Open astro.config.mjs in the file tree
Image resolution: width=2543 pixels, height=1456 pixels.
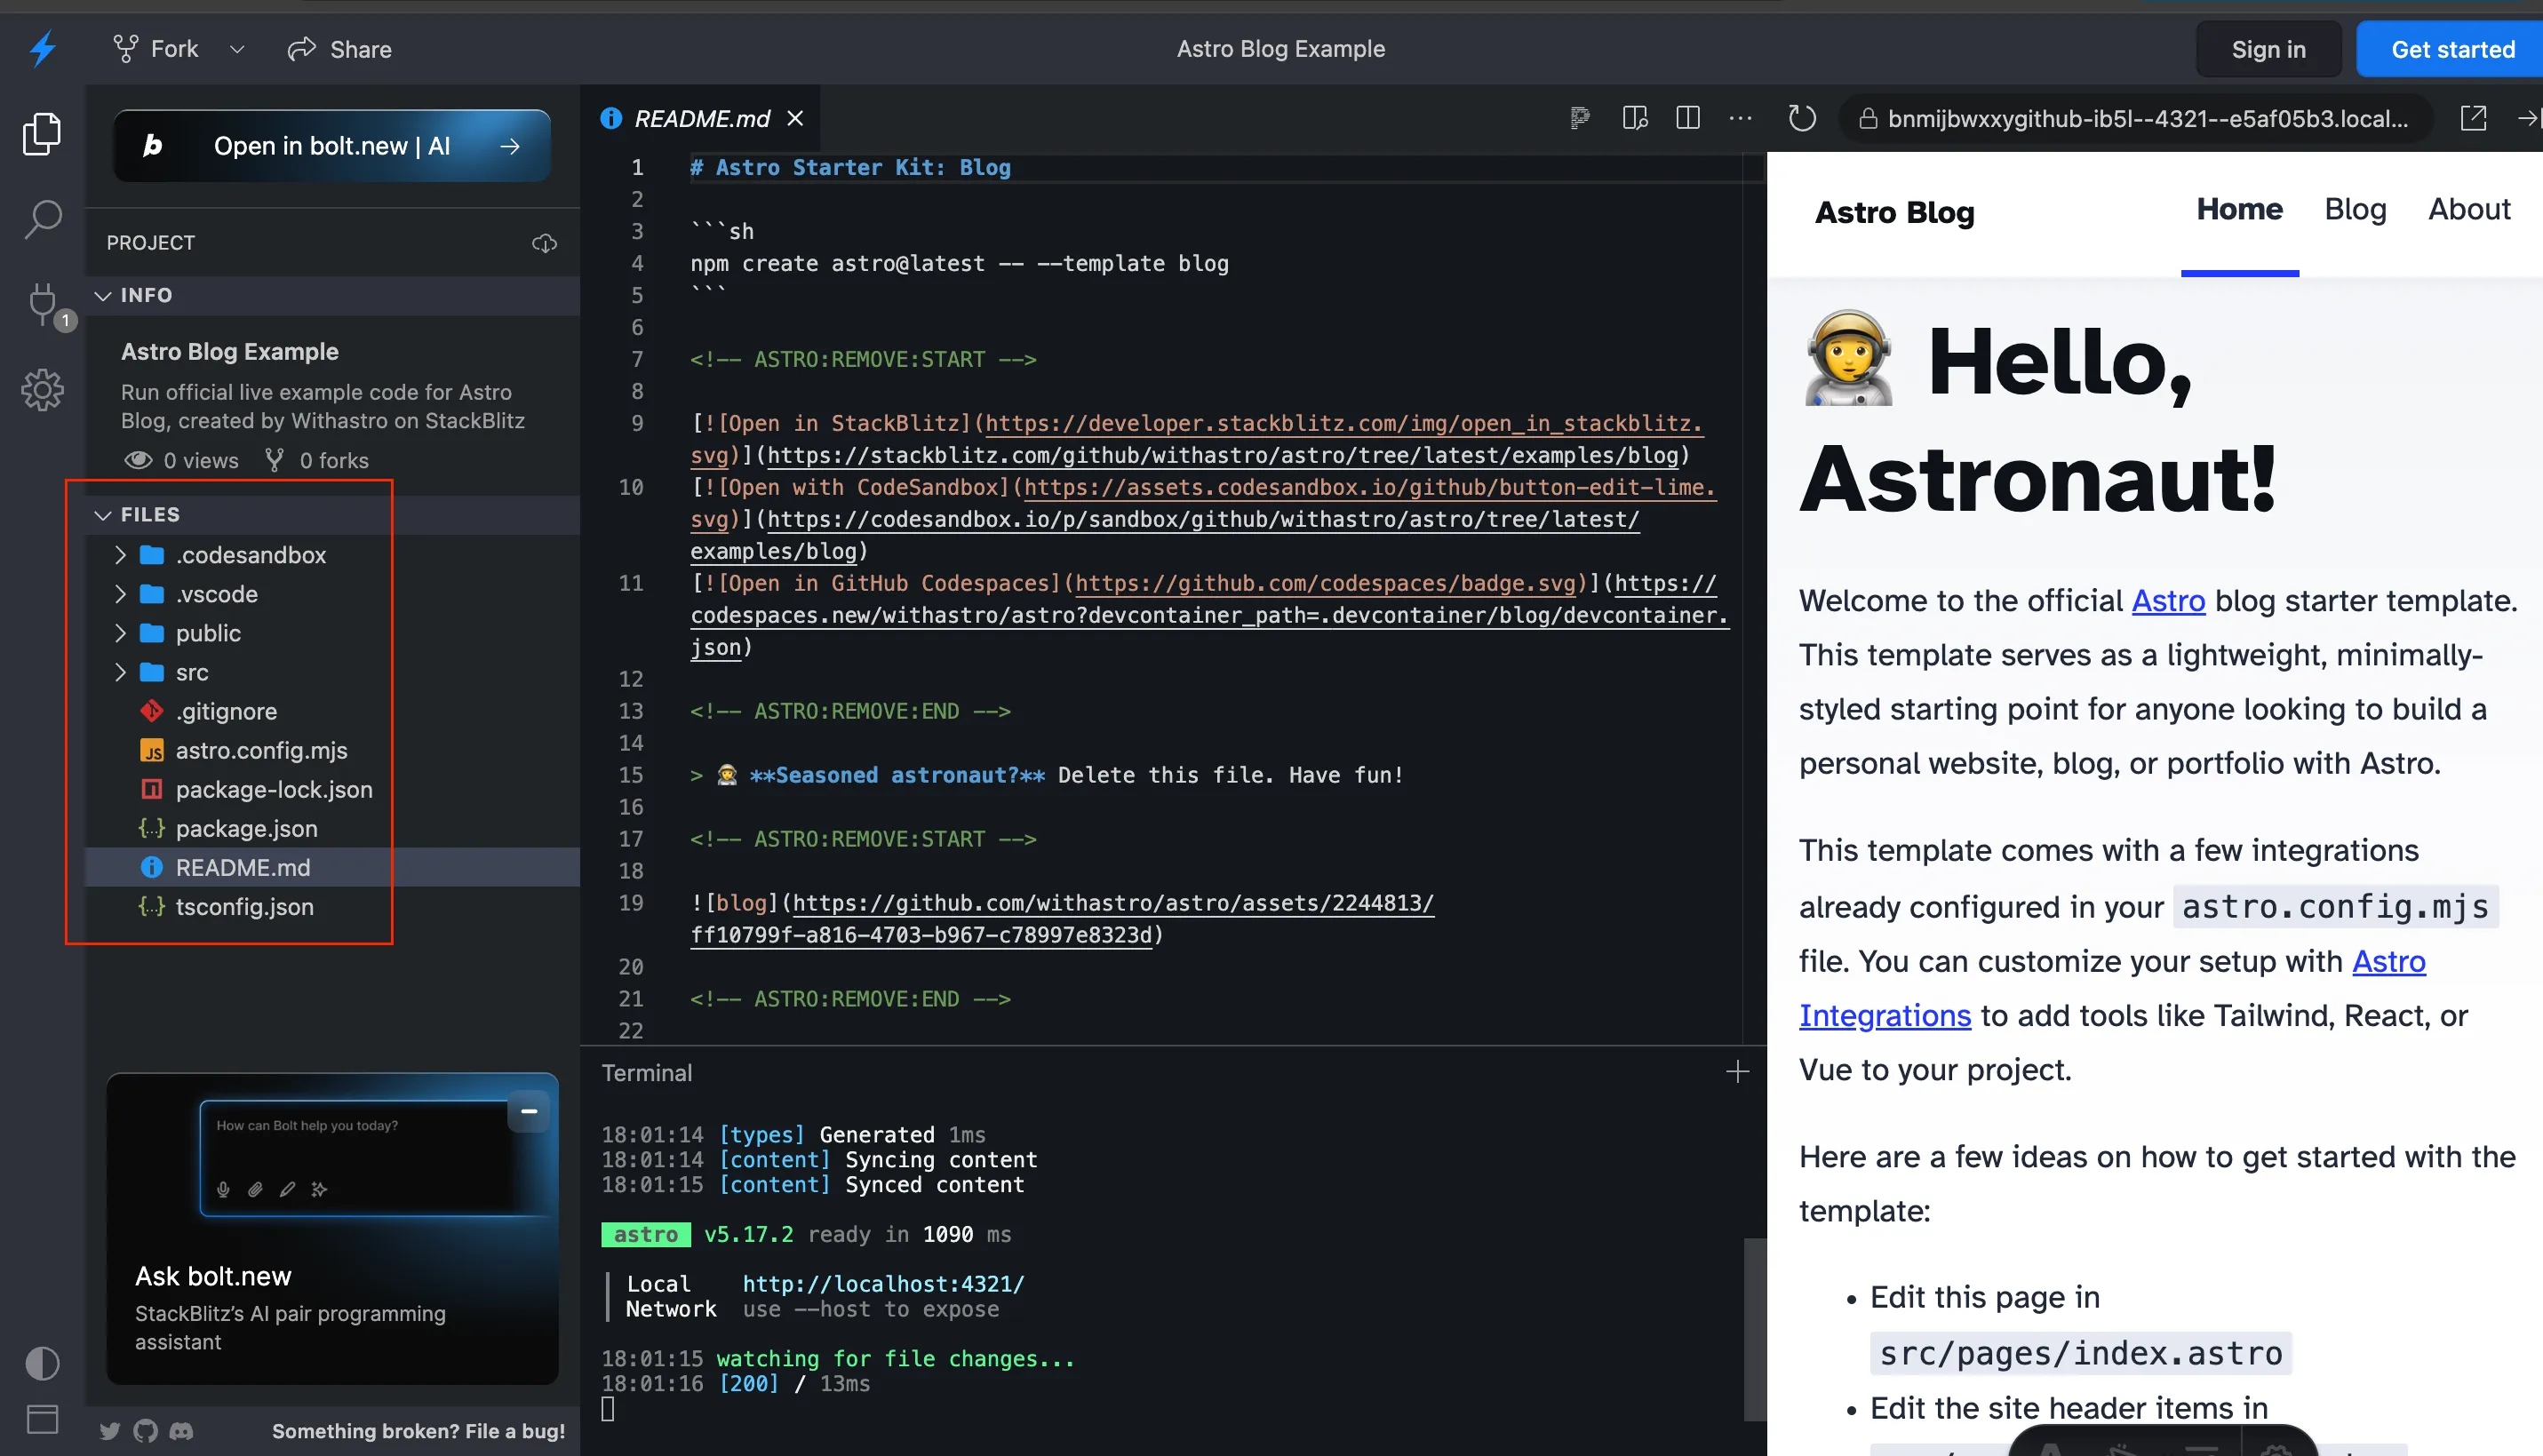point(261,750)
